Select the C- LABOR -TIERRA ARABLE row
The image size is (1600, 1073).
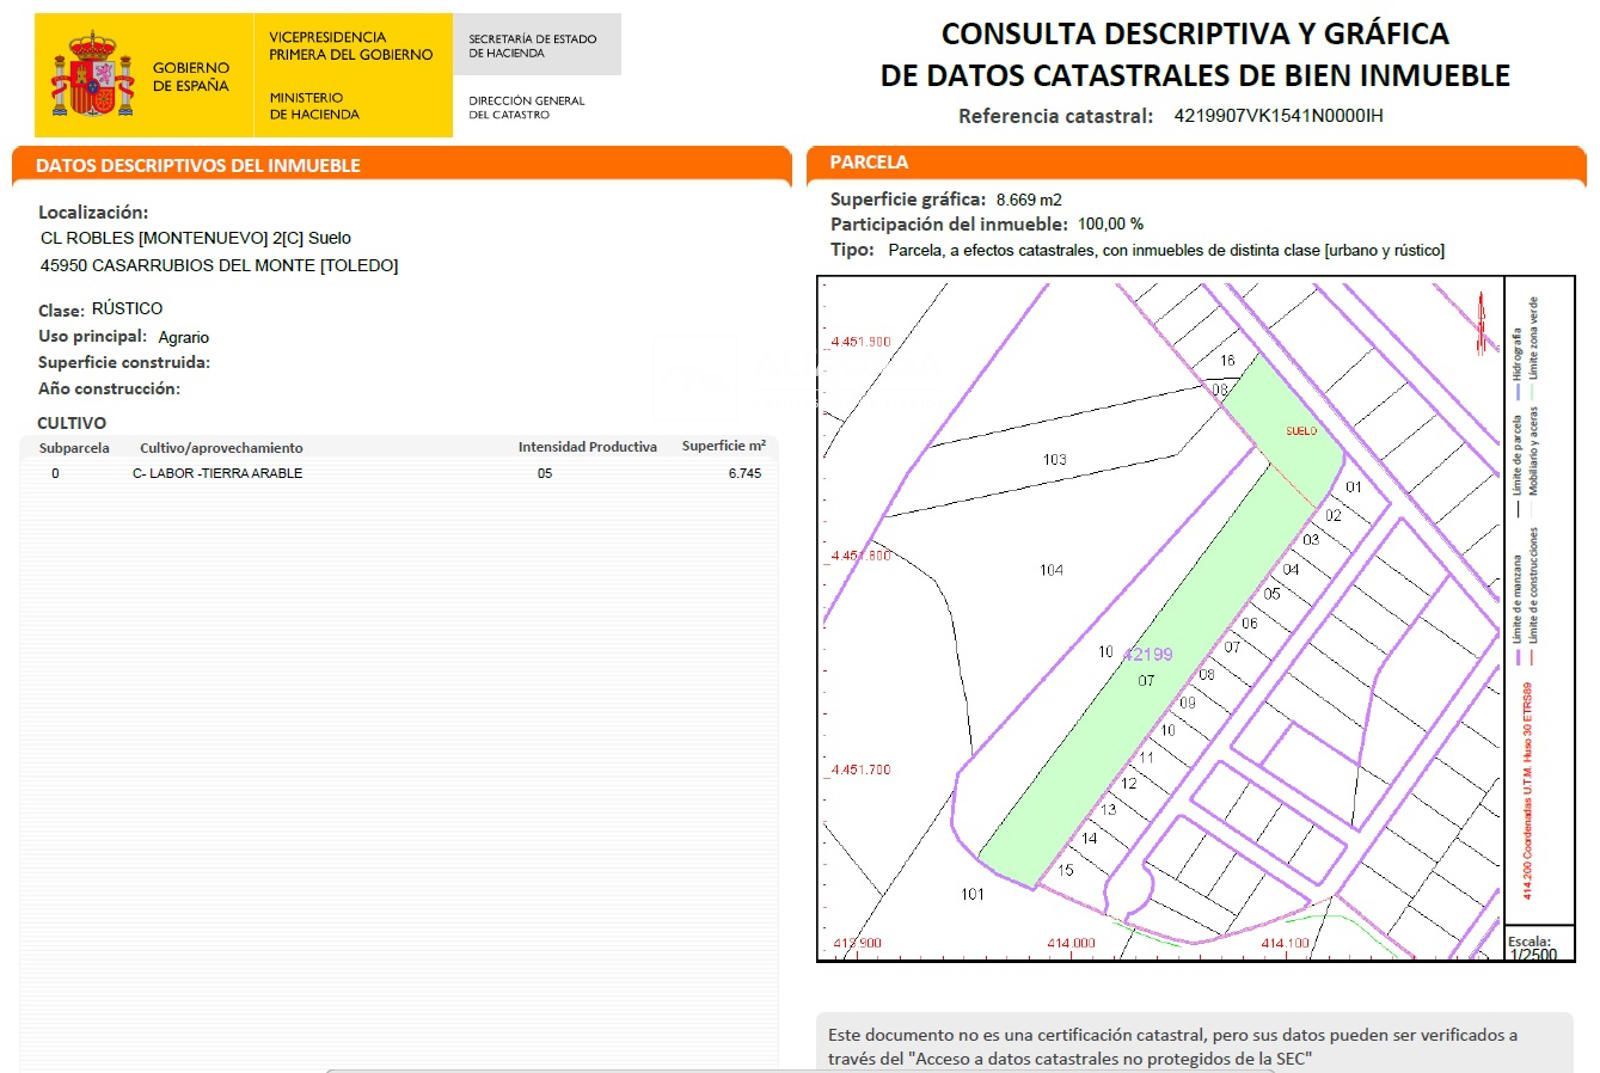(217, 474)
